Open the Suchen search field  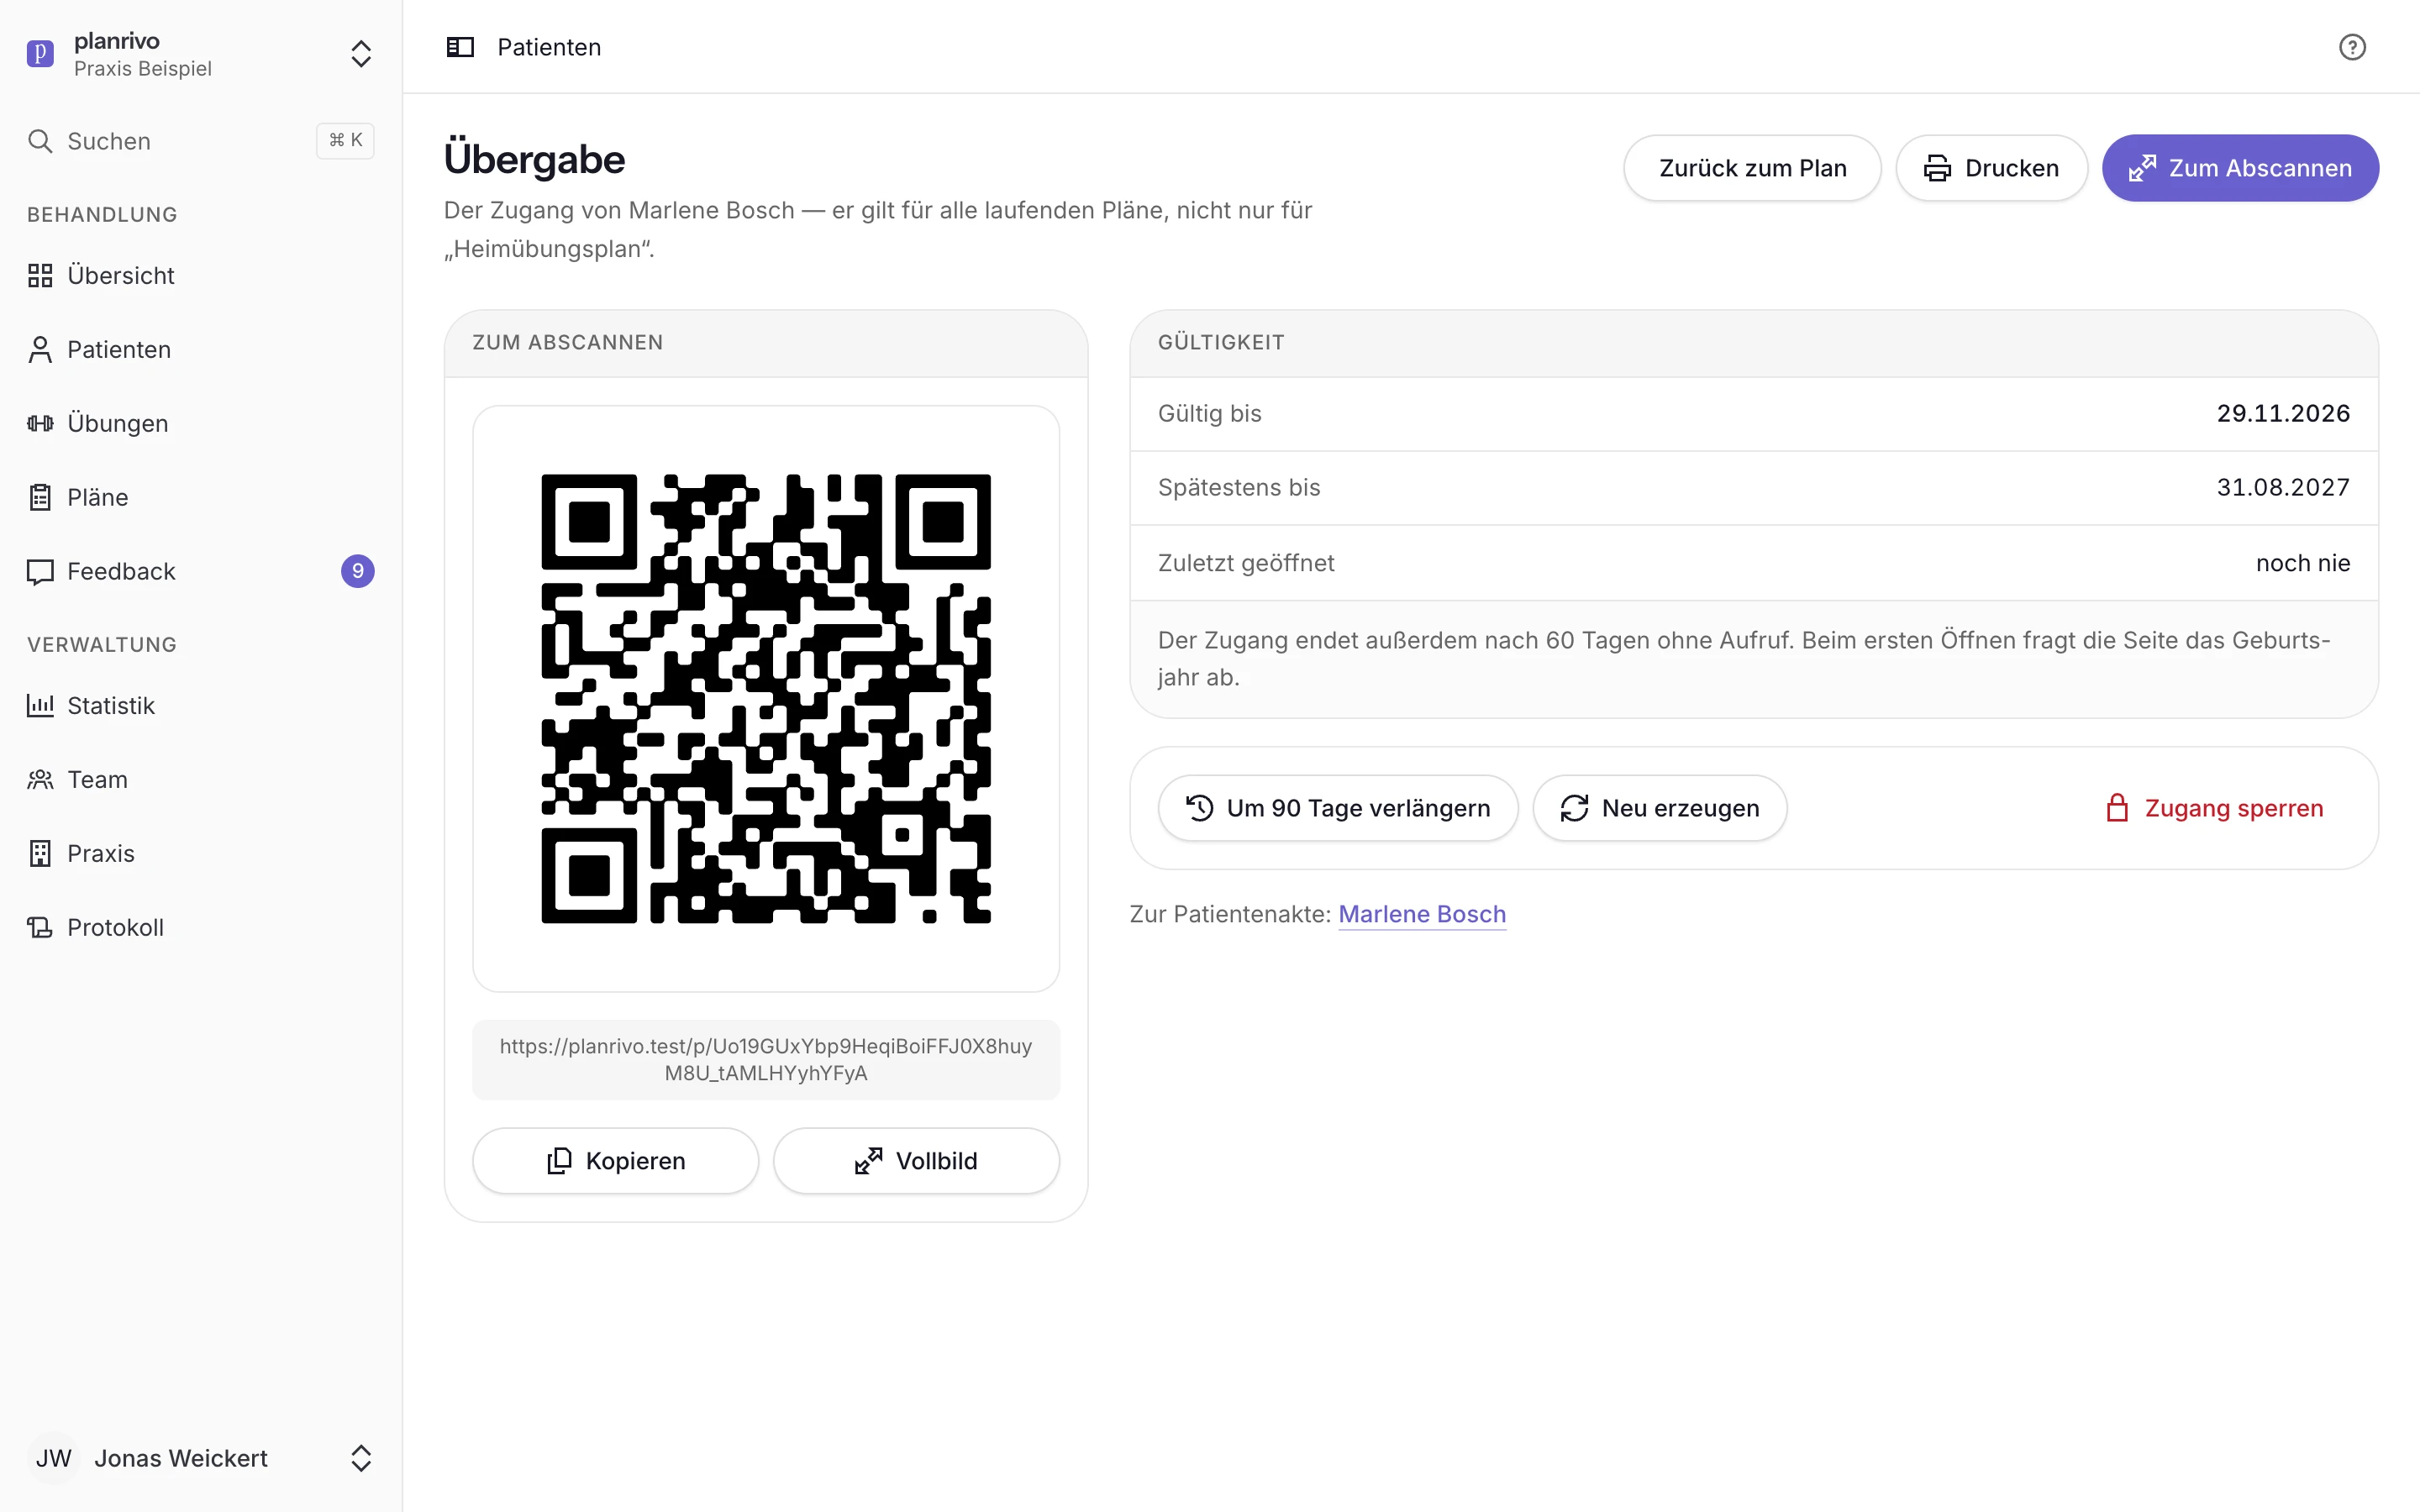pyautogui.click(x=201, y=141)
